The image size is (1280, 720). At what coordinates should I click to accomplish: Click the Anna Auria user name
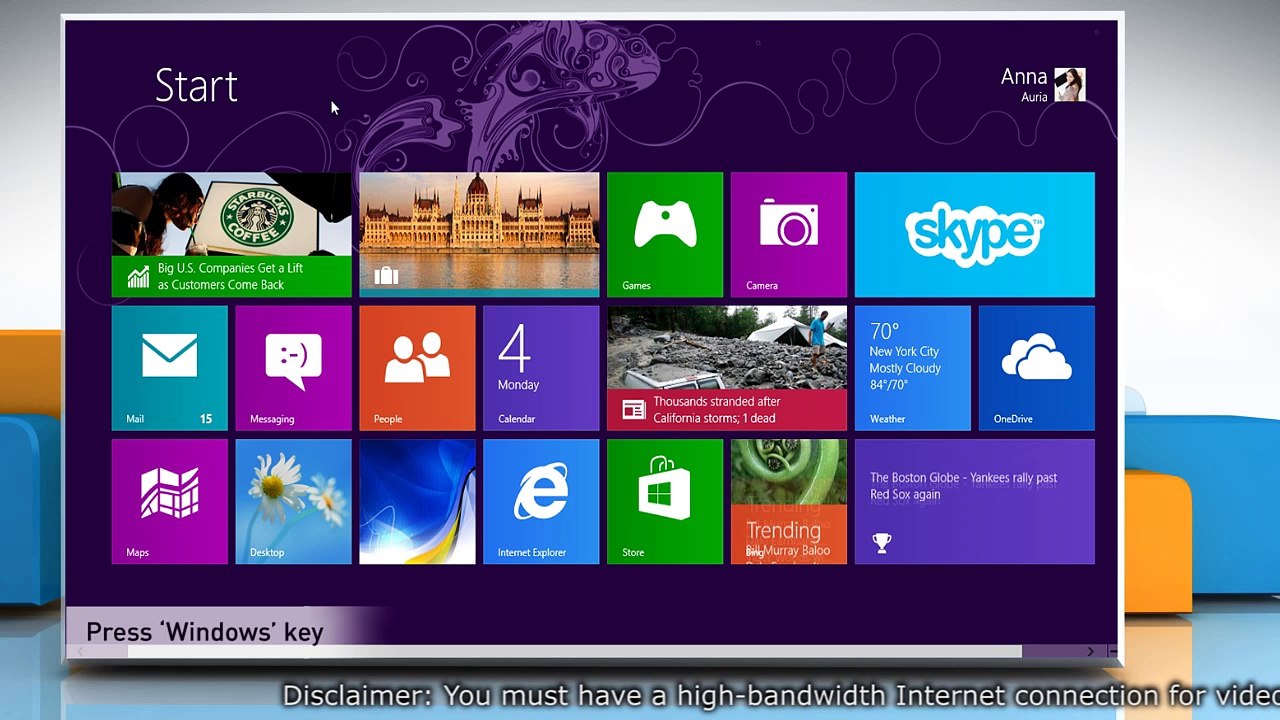pyautogui.click(x=1024, y=85)
